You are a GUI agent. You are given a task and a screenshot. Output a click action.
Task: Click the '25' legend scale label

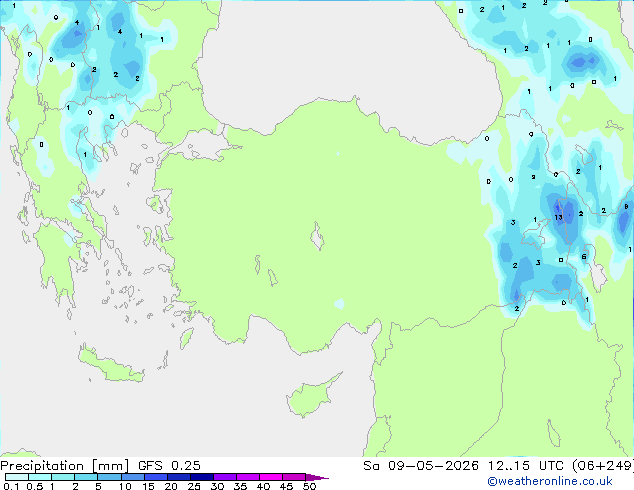pyautogui.click(x=194, y=486)
